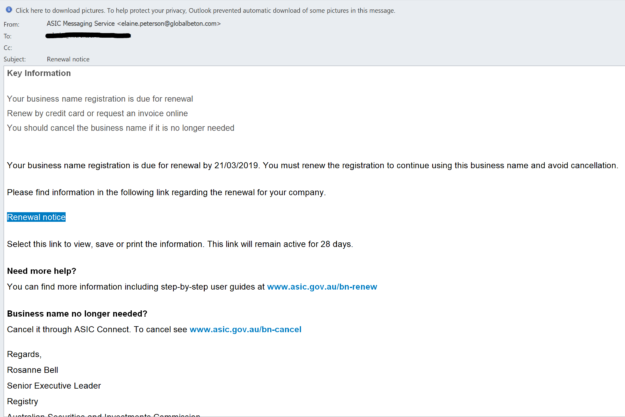Click the Rosanne Bell signature name

(31, 370)
